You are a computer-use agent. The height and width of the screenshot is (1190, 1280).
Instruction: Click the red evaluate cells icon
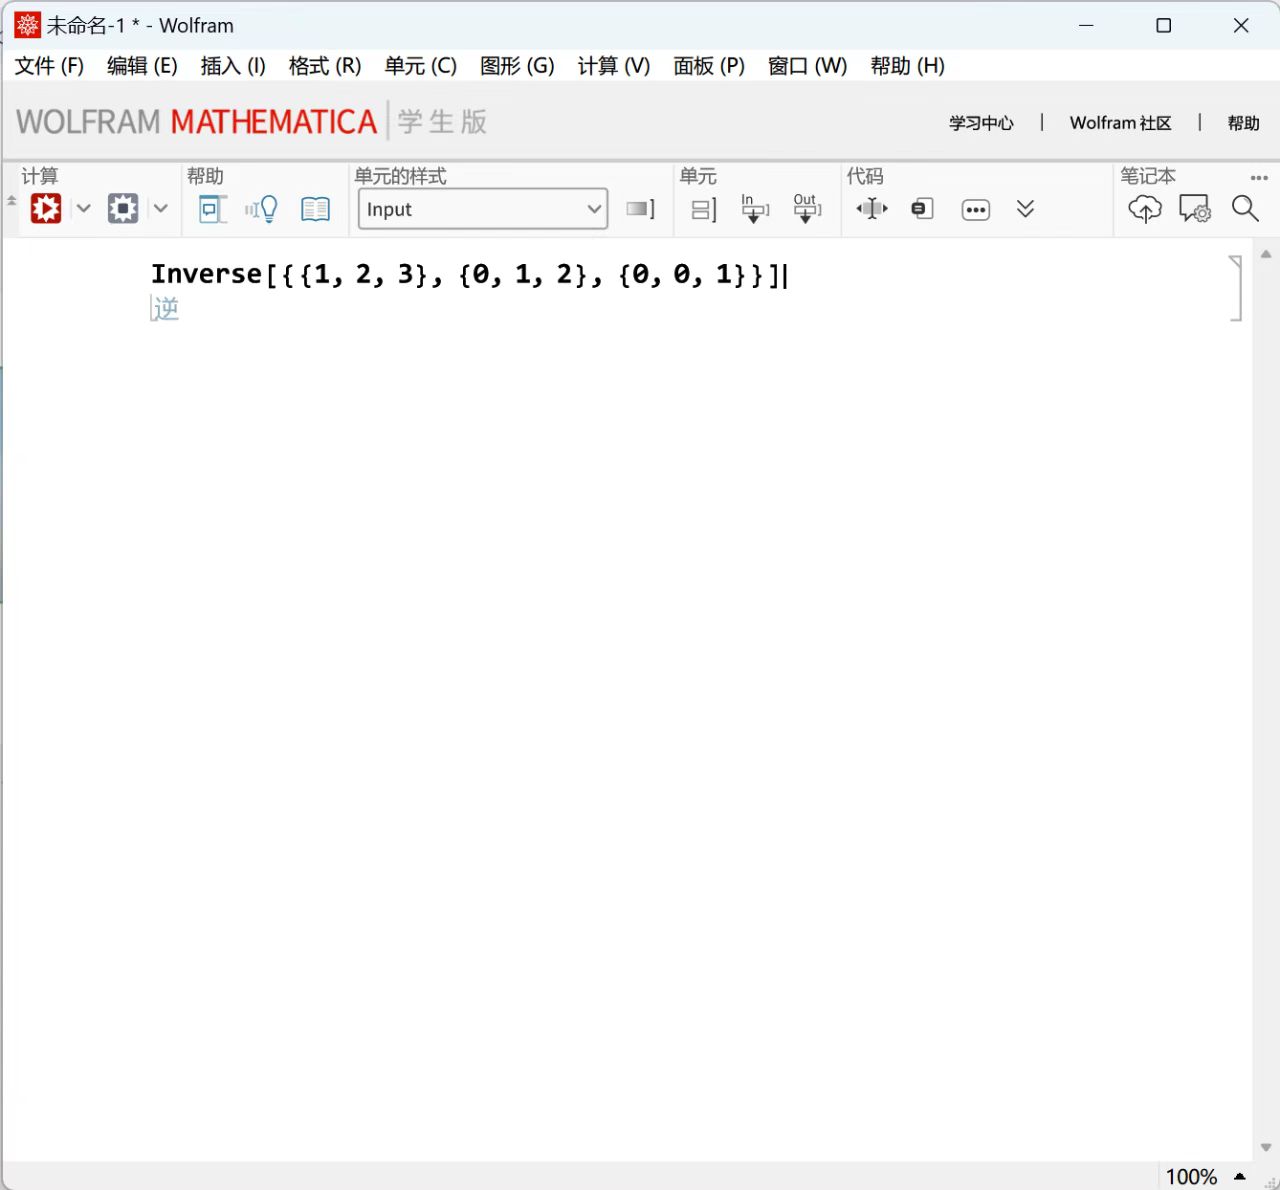tap(46, 209)
